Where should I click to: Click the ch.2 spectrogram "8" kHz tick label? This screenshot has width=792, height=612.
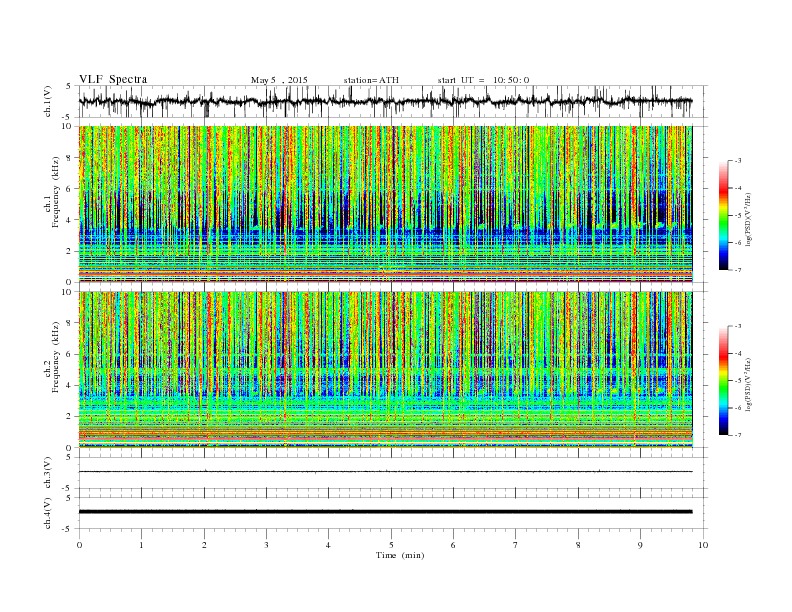(x=70, y=323)
